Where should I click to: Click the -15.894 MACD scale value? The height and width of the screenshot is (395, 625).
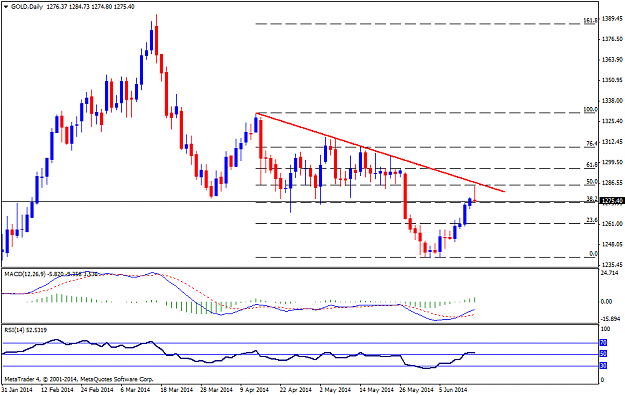609,319
